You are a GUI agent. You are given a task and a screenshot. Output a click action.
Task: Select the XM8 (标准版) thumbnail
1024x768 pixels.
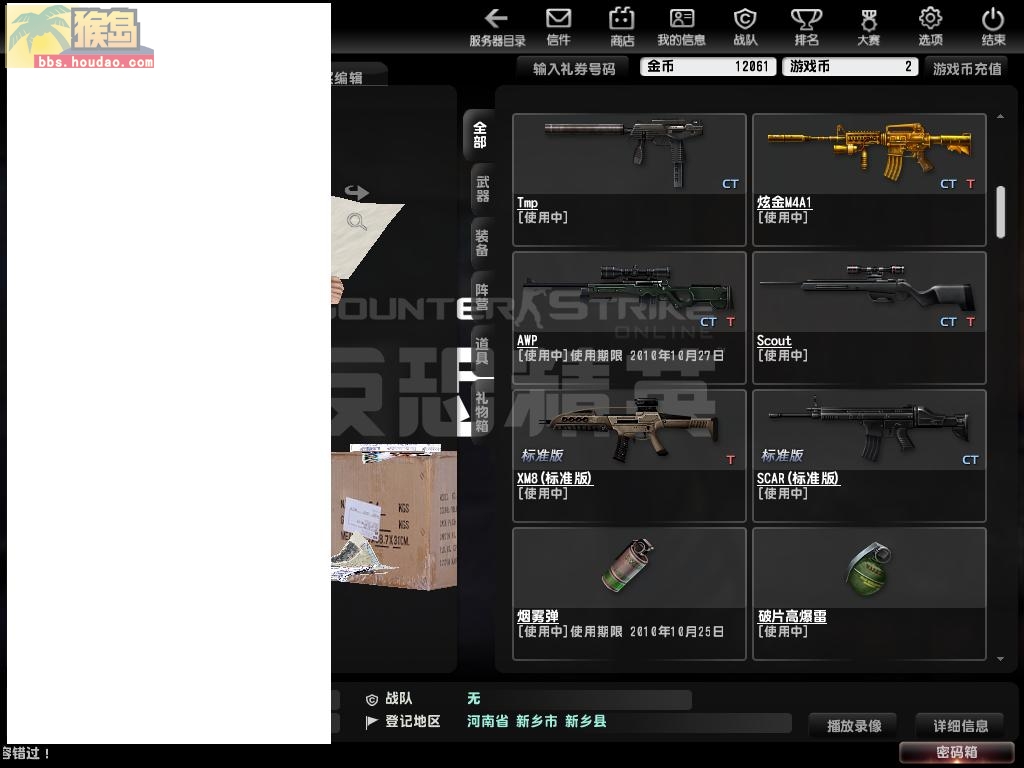tap(630, 430)
